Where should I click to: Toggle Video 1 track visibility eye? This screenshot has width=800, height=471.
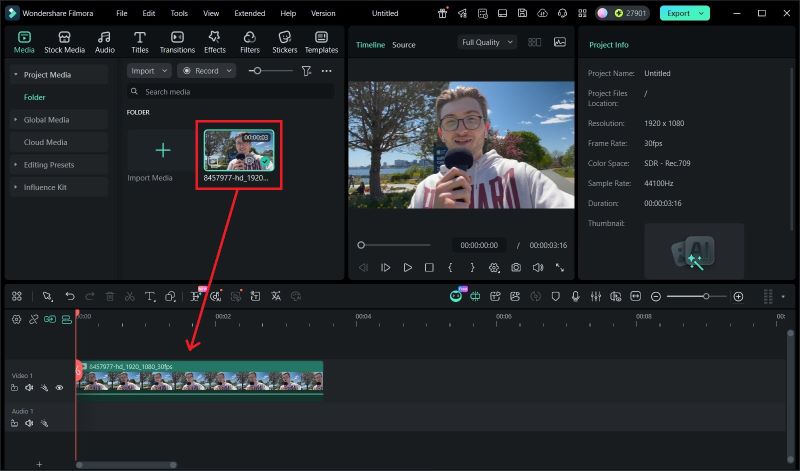tap(59, 388)
